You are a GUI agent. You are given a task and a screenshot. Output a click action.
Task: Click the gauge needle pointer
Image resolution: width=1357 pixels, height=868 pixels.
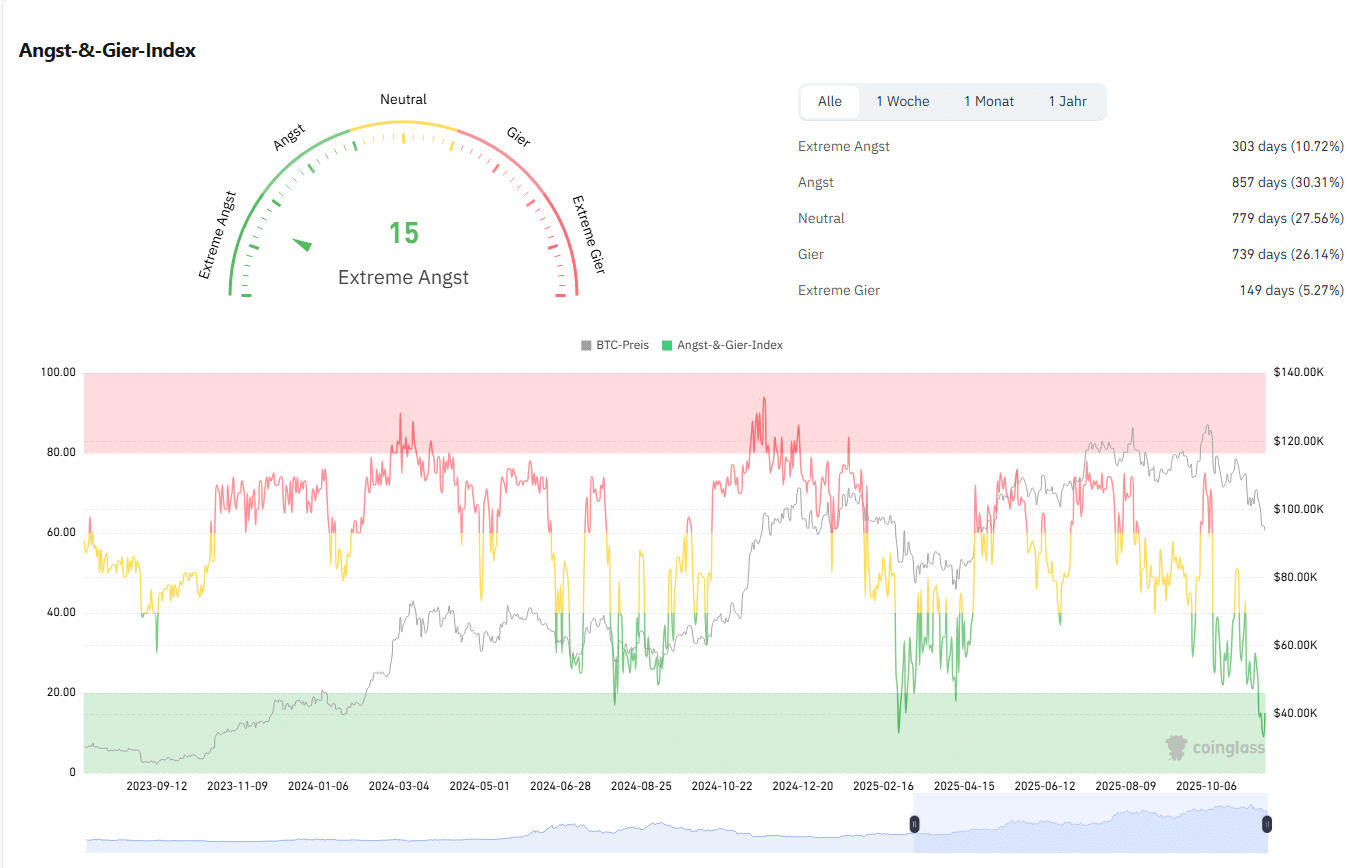click(x=302, y=243)
